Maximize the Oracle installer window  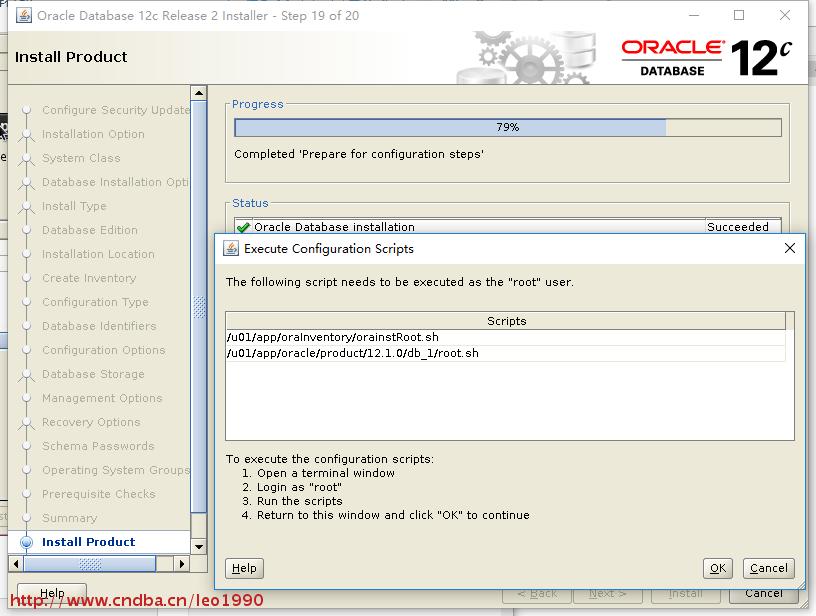click(x=739, y=16)
